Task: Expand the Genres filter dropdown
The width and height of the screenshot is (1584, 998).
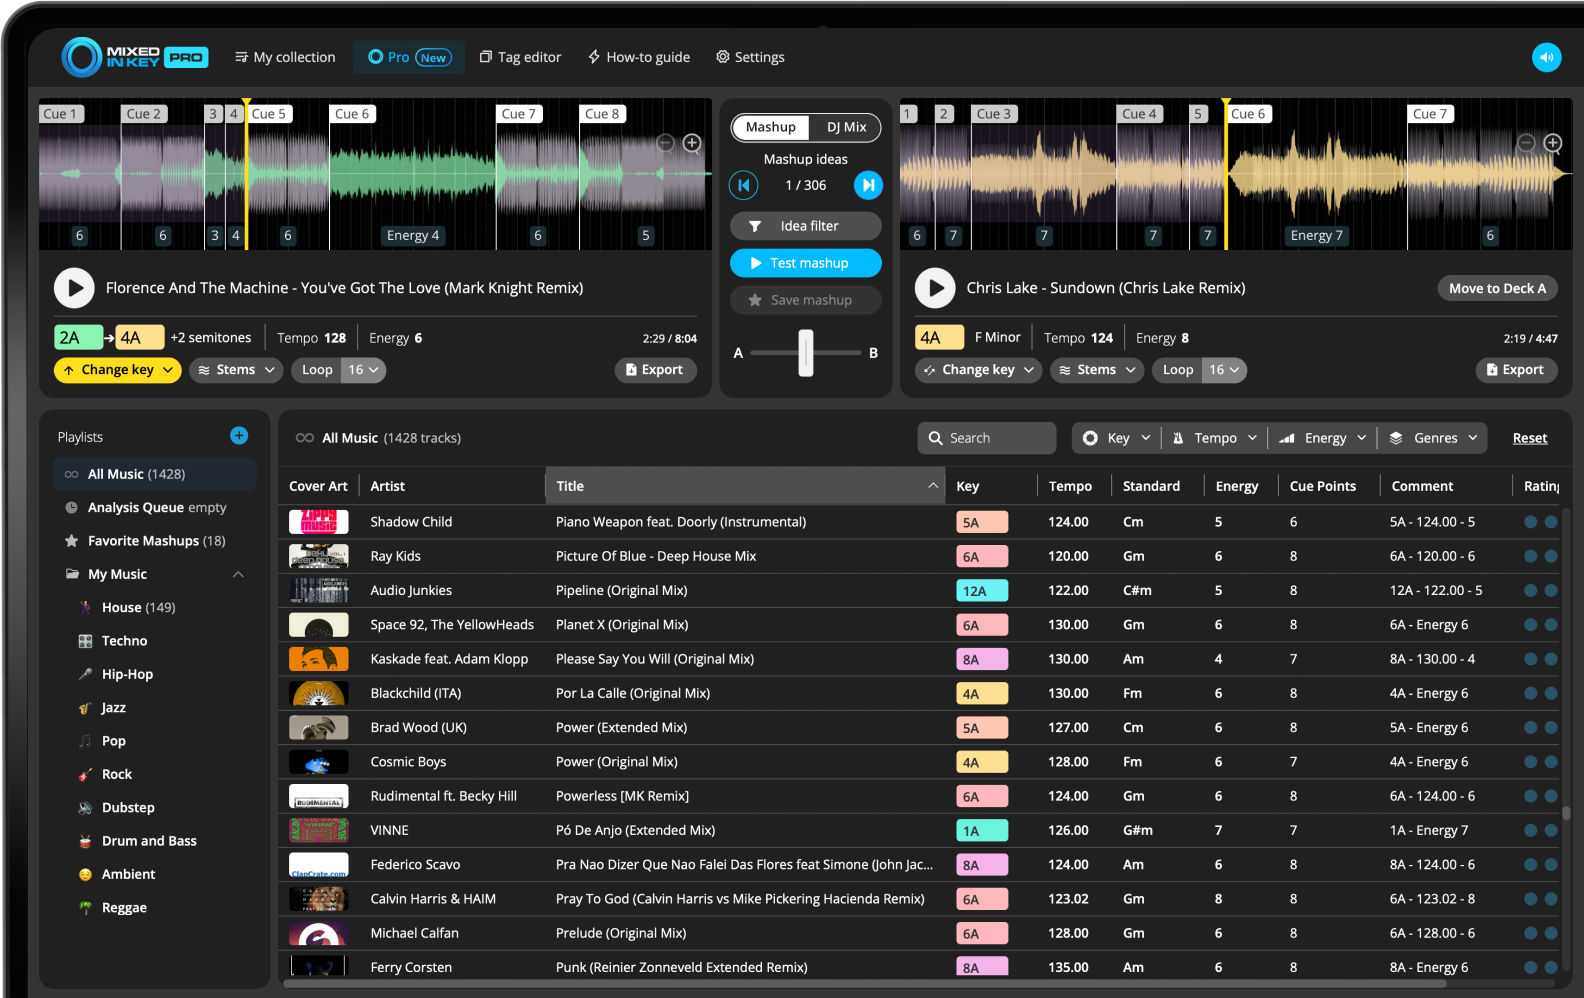Action: click(x=1433, y=438)
